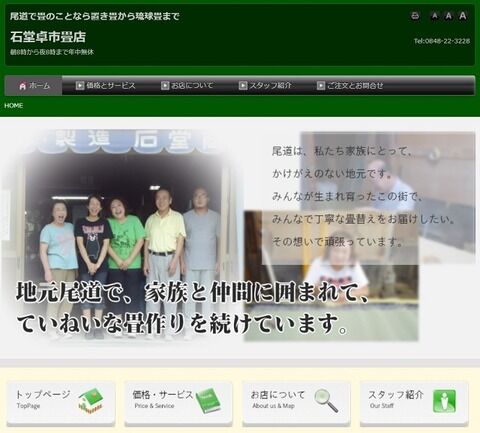480x433 pixels.
Task: Click arrow icon next to 価格とサービス
Action: point(80,86)
